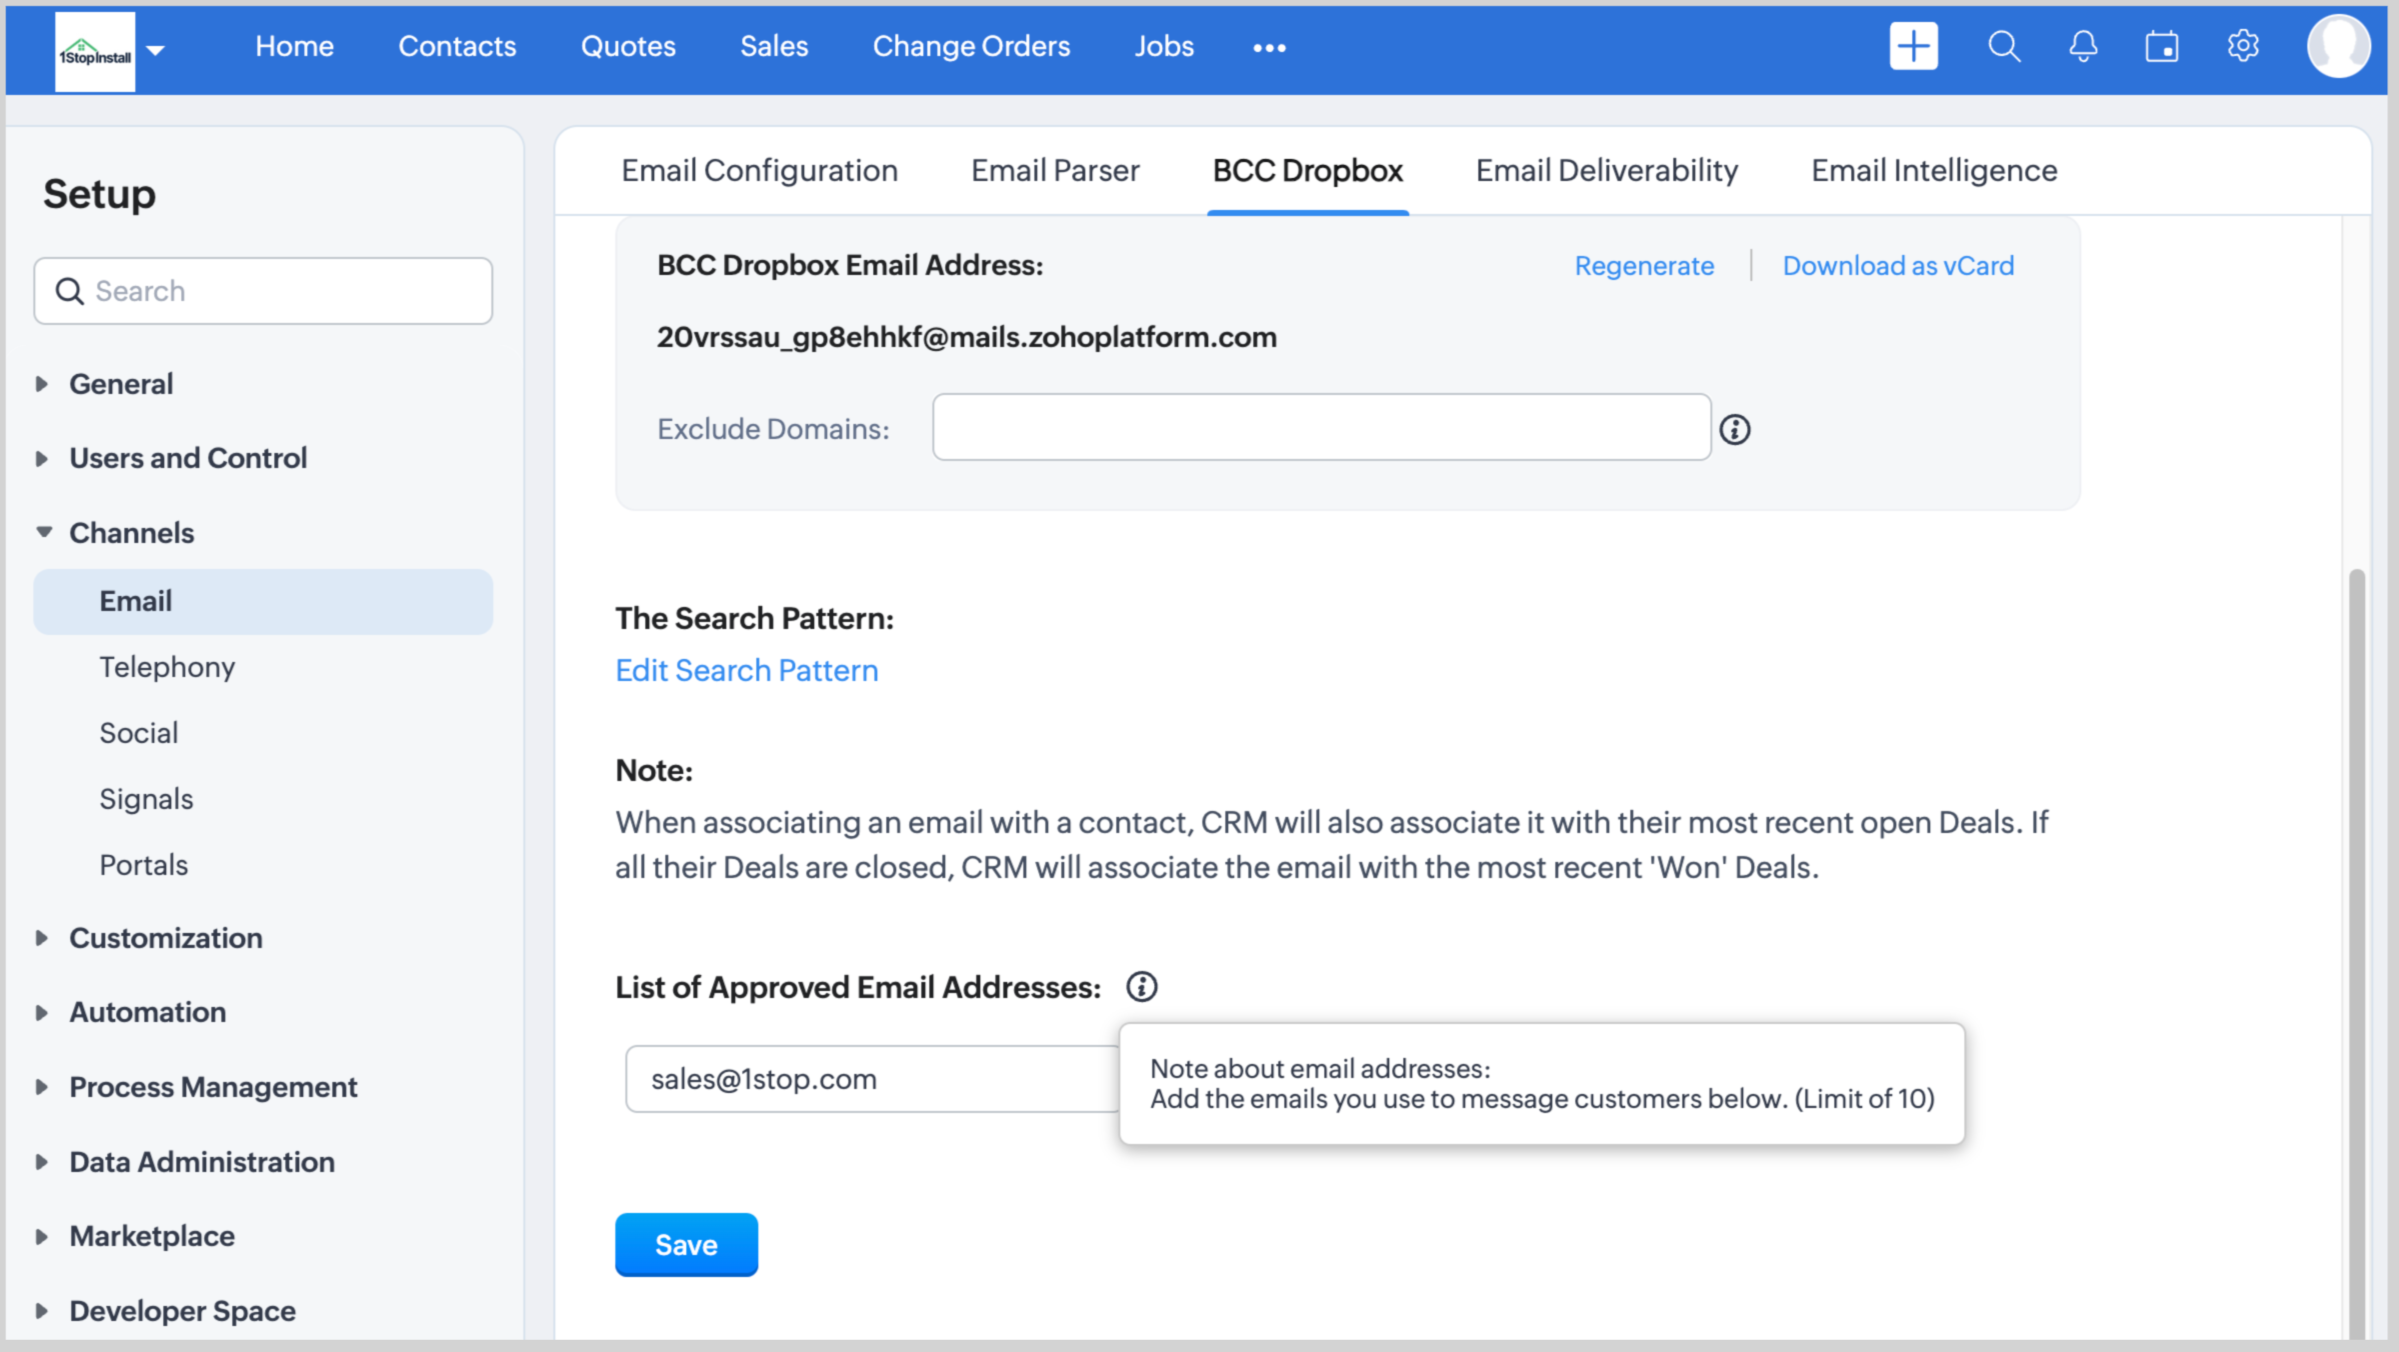Switch to the Email Parser tab
Screen dimensions: 2399x1352
pyautogui.click(x=1054, y=171)
